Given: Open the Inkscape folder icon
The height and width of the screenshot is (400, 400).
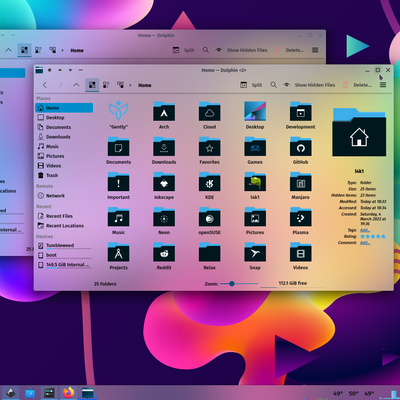Looking at the screenshot, I should click(164, 182).
